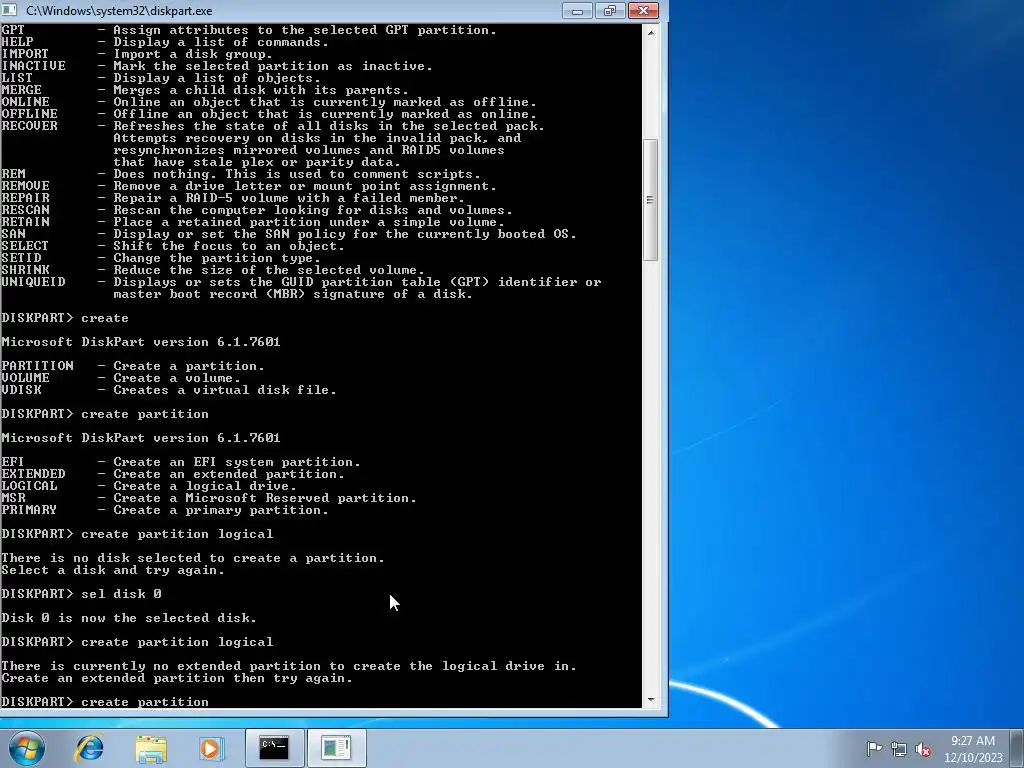This screenshot has height=768, width=1024.
Task: Click the 'HELP - Display a list of commands' line
Action: coord(165,42)
